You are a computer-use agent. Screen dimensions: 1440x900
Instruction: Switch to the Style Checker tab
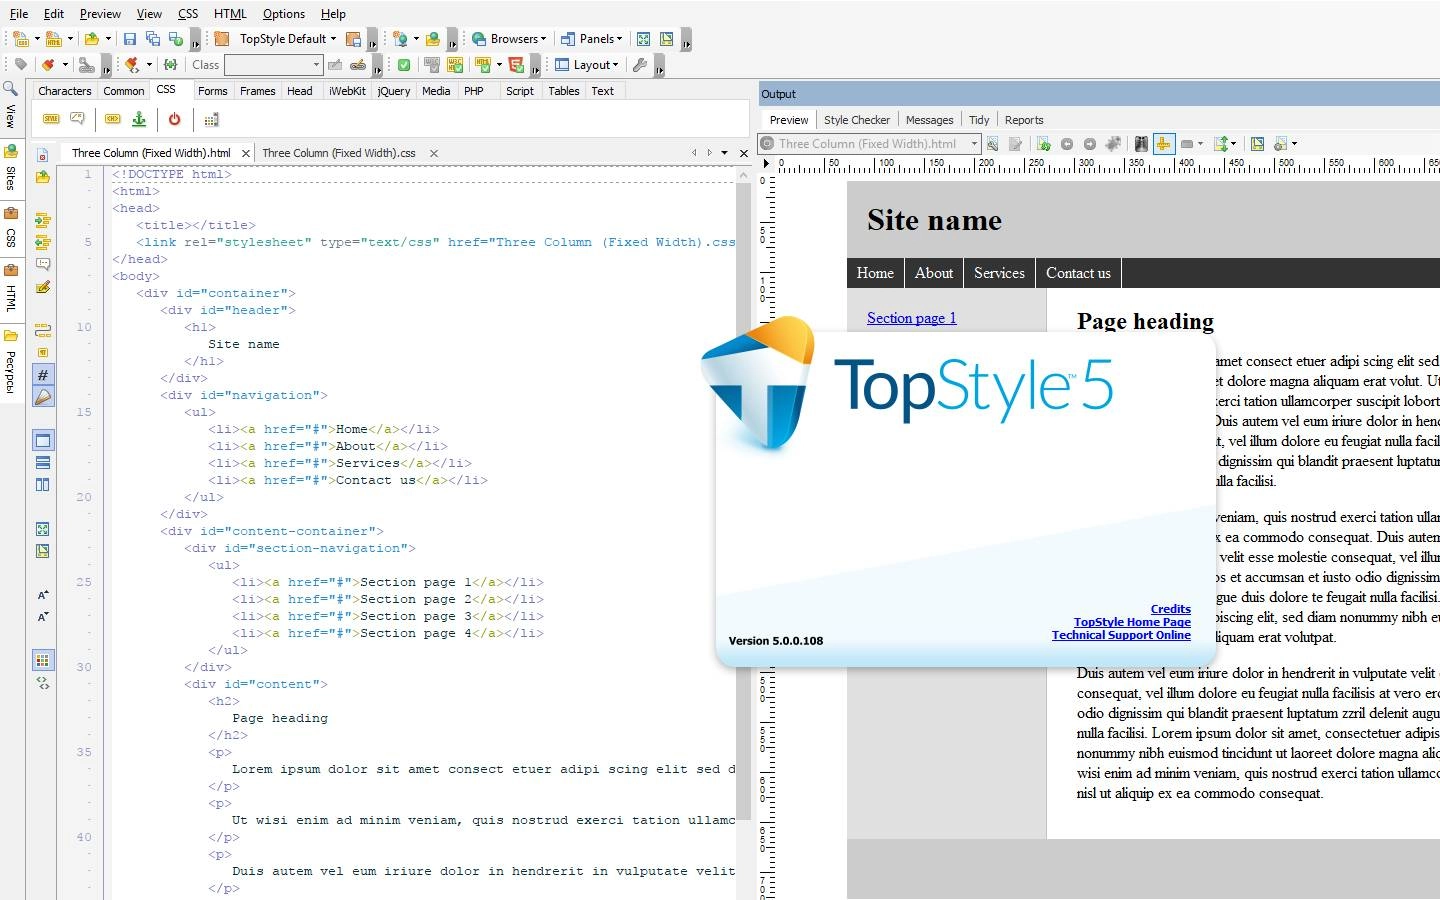pyautogui.click(x=857, y=120)
